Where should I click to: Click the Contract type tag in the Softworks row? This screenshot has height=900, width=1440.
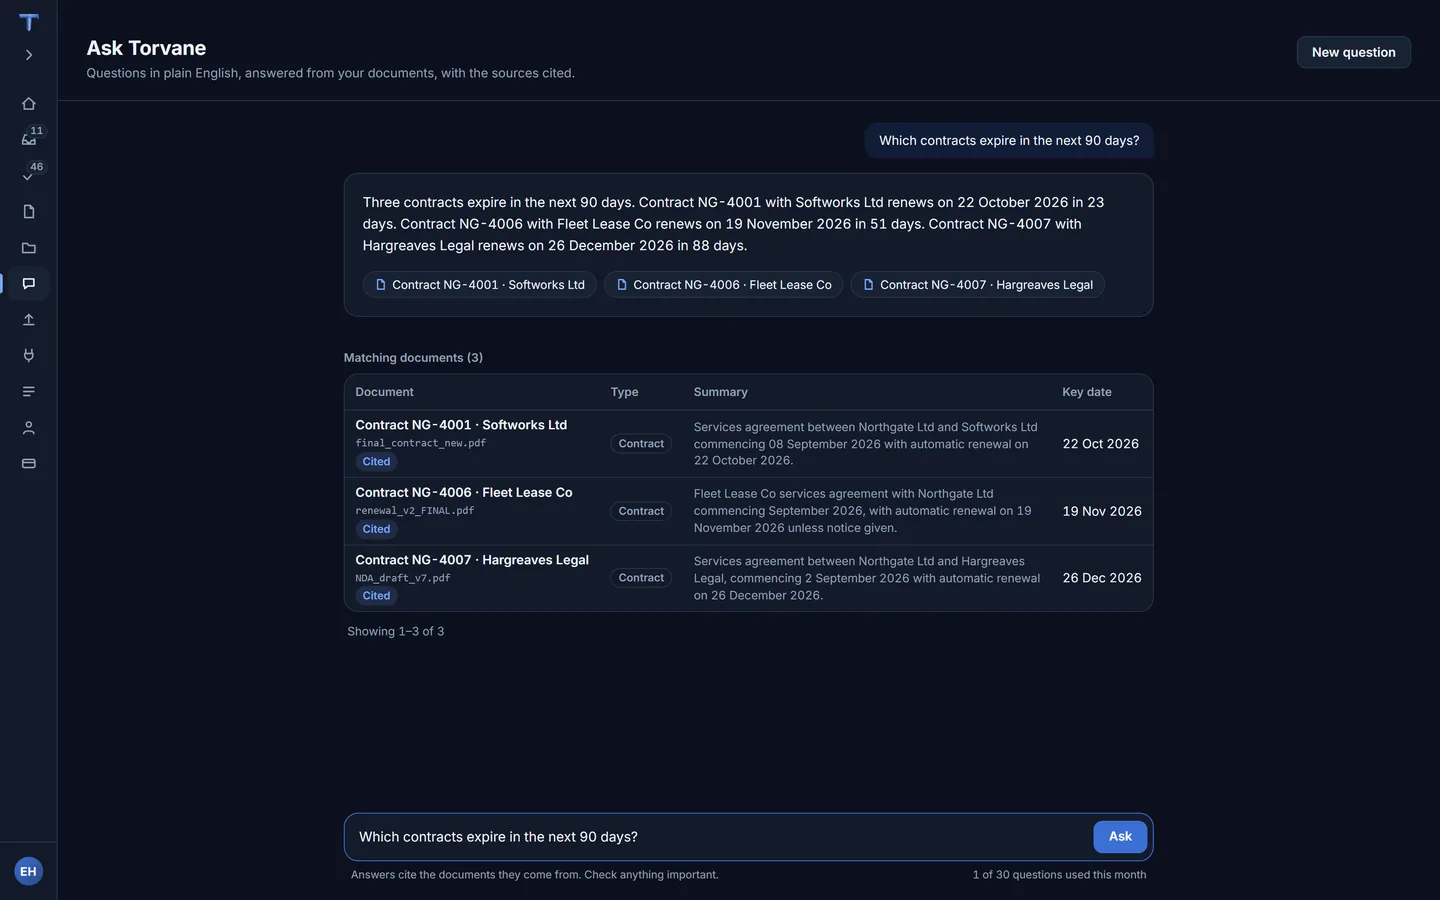coord(641,444)
